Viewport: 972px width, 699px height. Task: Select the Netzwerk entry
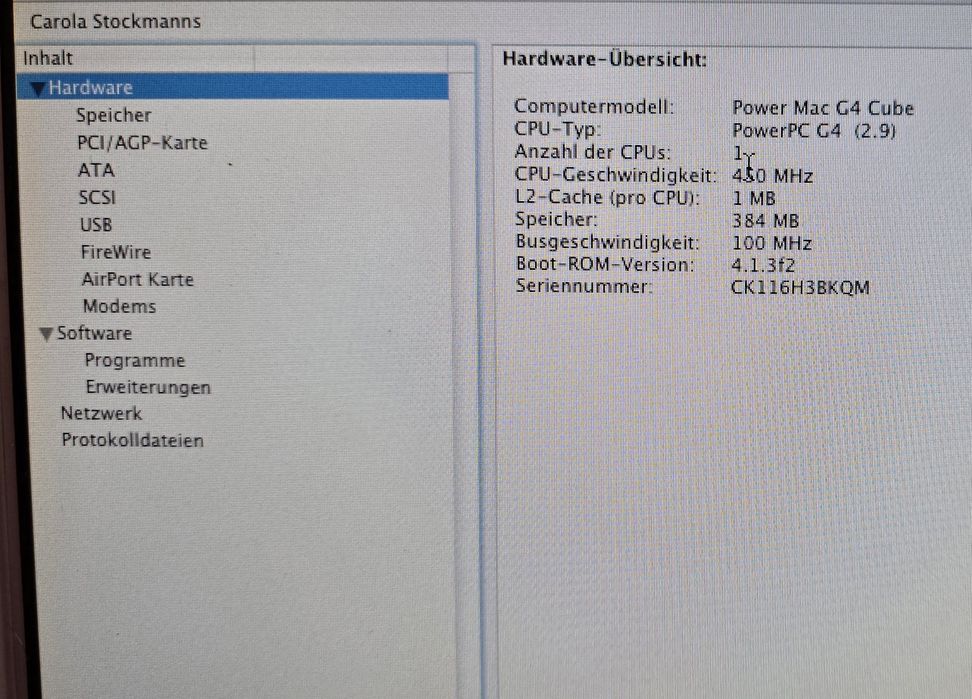(x=101, y=413)
